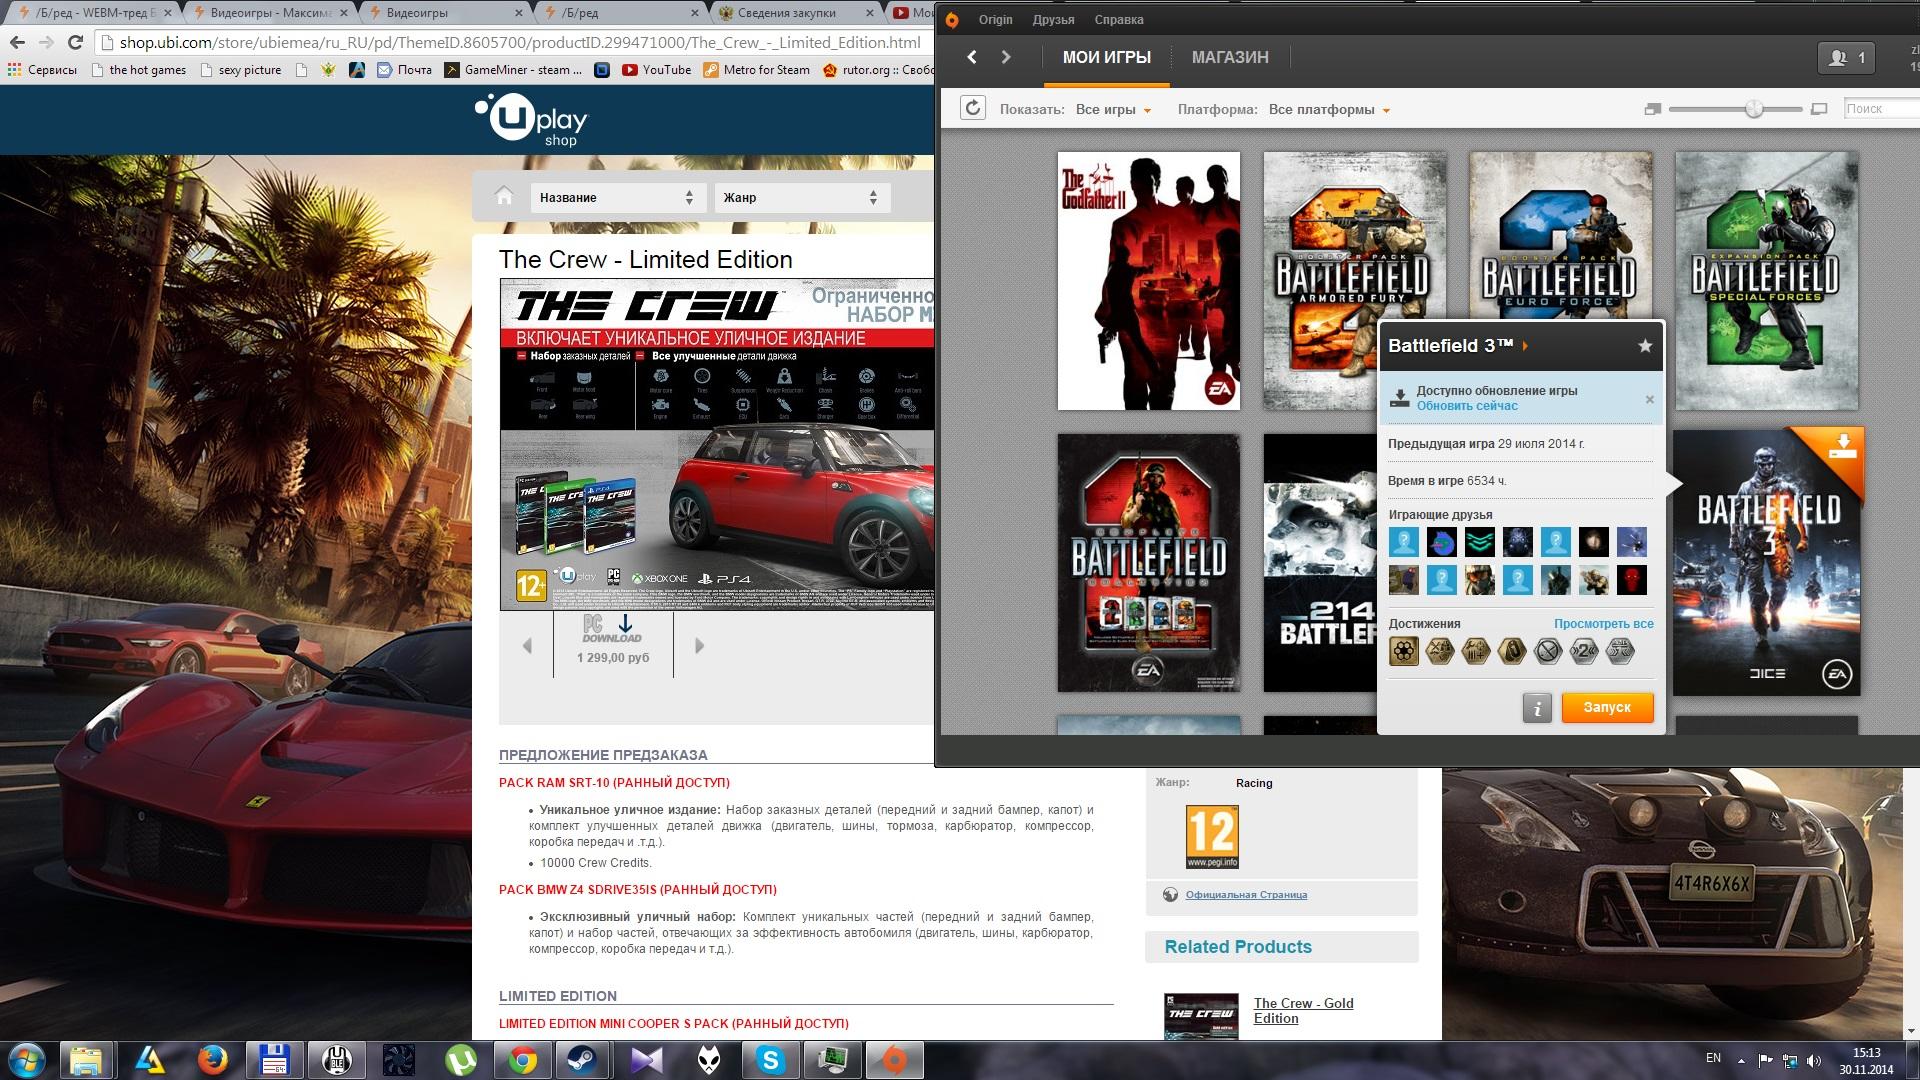Go forward in Origin navigation
Screen dimensions: 1920x1080
pos(1006,57)
